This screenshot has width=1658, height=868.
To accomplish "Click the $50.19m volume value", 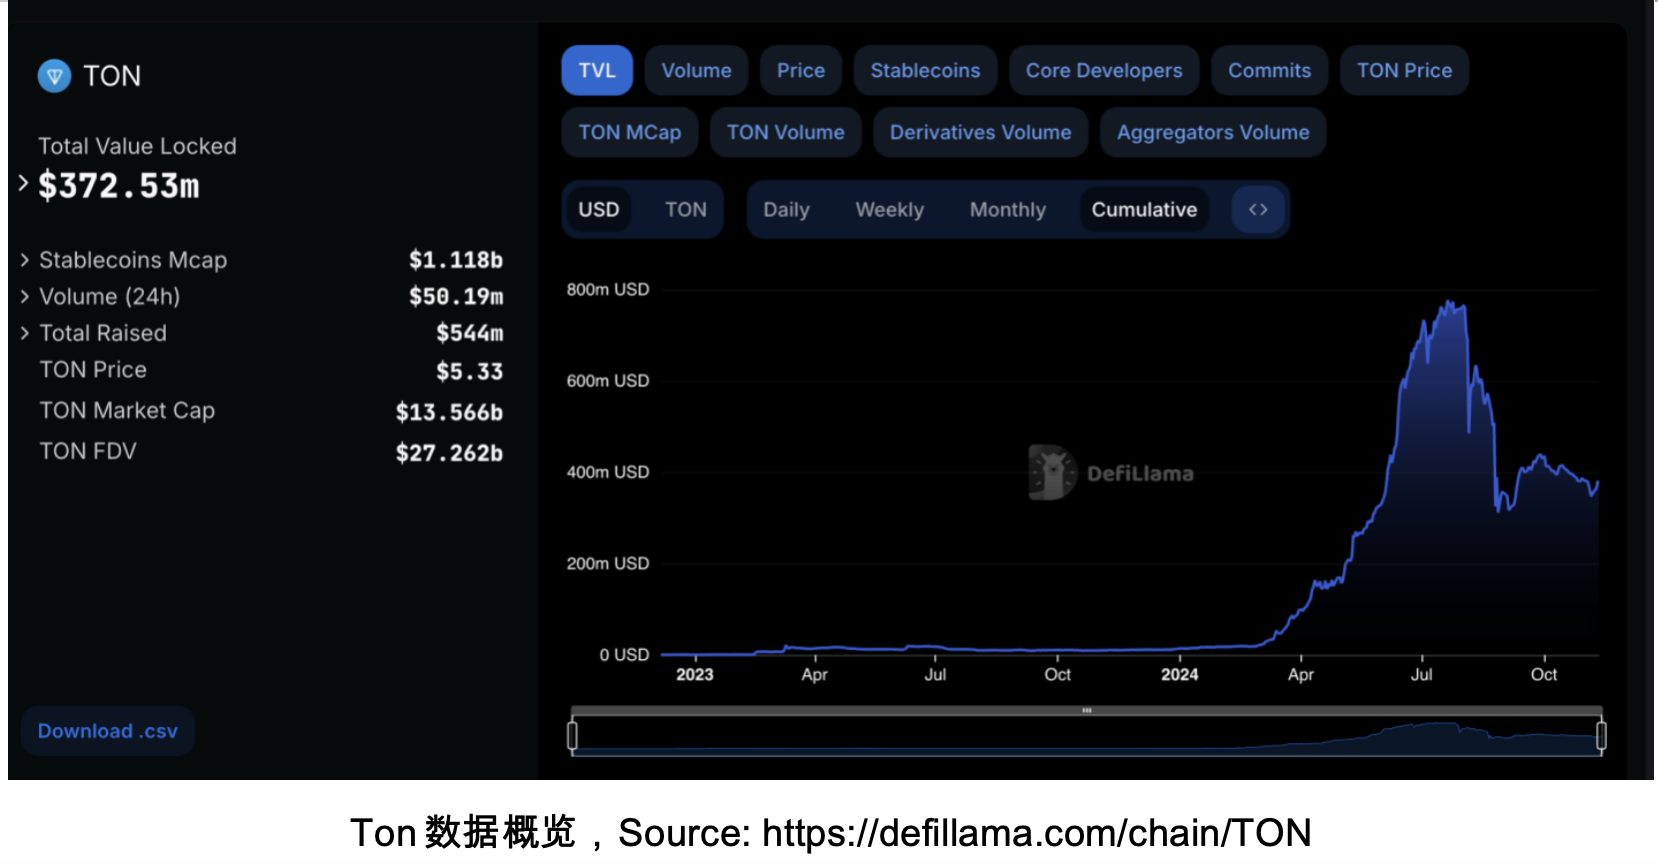I will point(456,297).
